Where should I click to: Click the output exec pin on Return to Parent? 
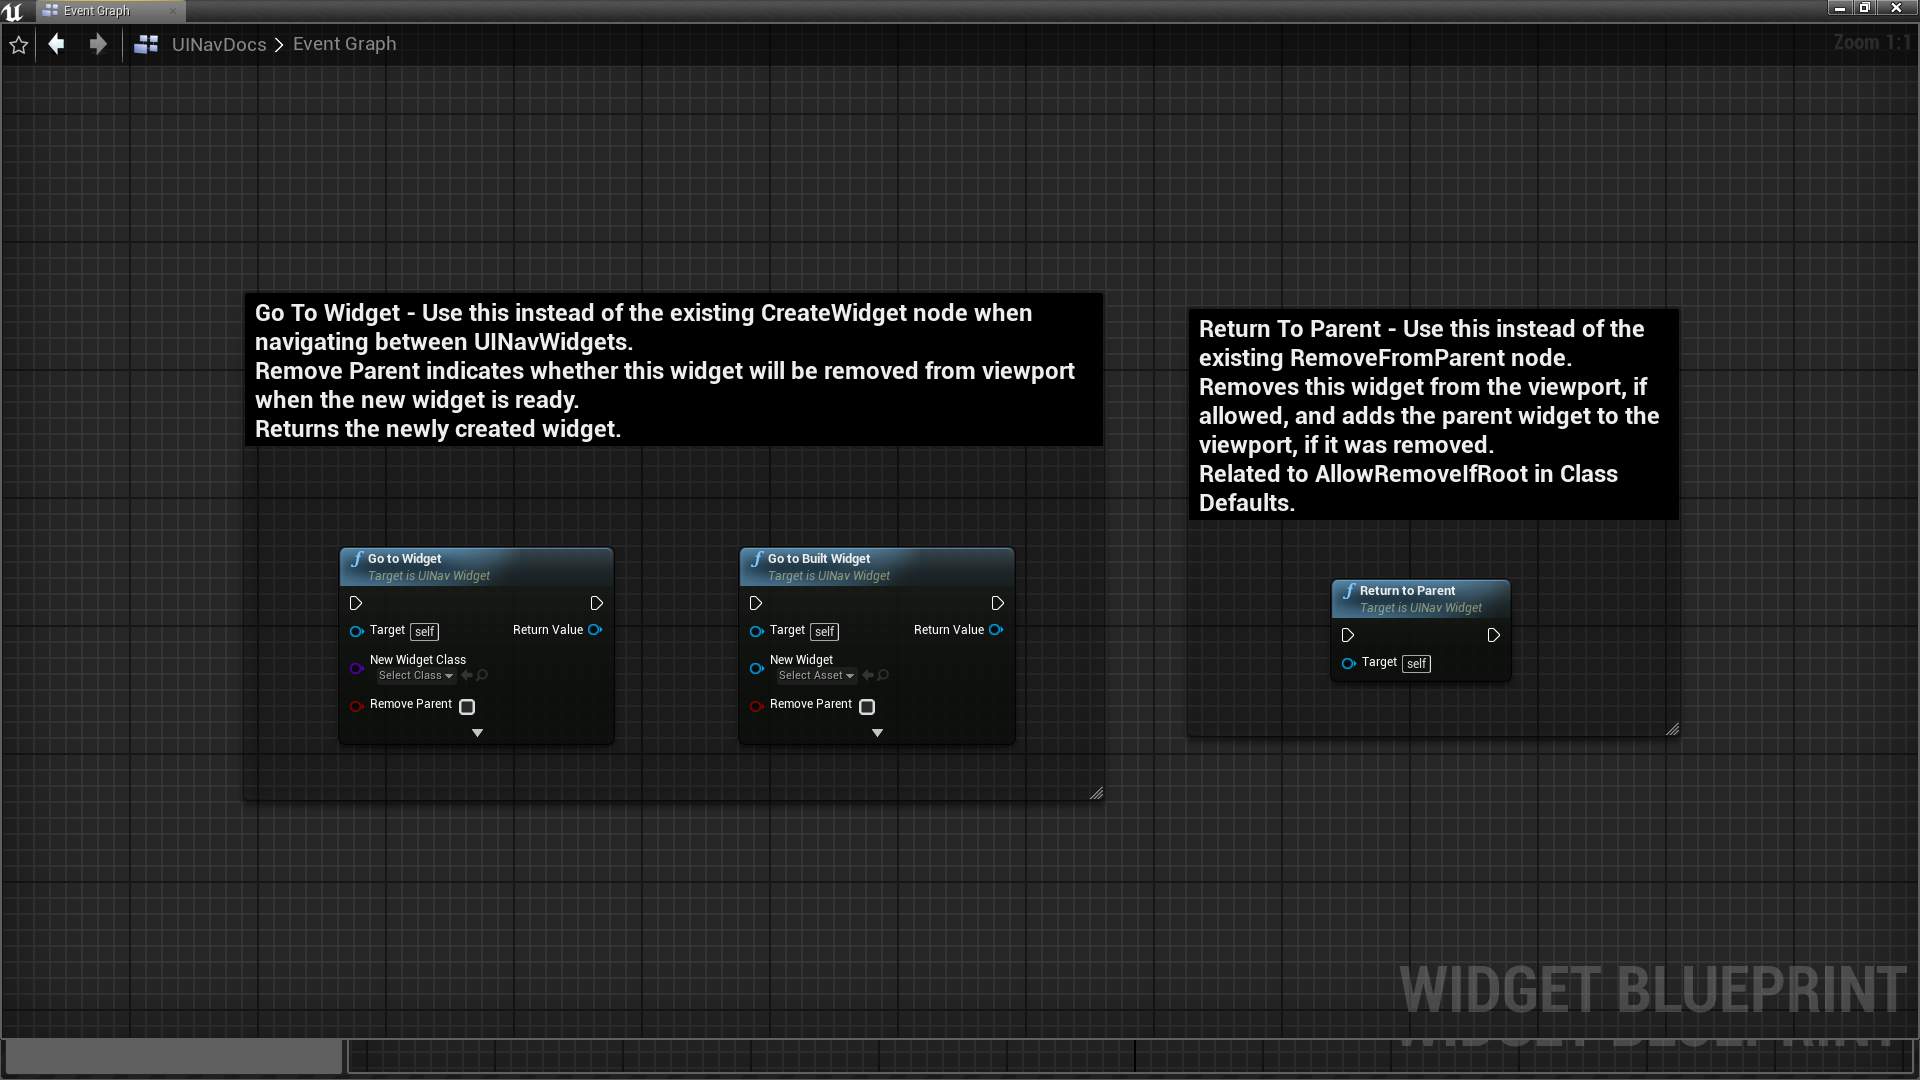point(1493,636)
